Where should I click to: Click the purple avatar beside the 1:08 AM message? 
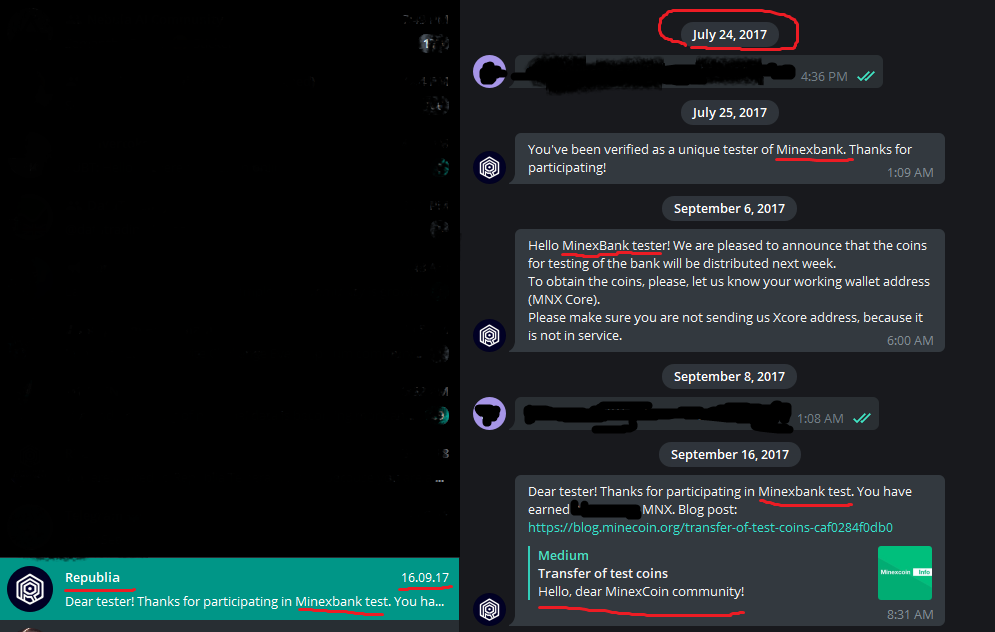489,414
